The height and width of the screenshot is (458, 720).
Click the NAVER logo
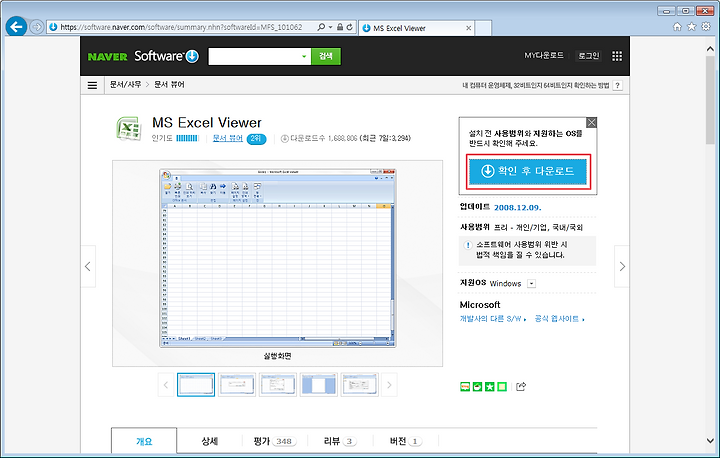[x=107, y=57]
